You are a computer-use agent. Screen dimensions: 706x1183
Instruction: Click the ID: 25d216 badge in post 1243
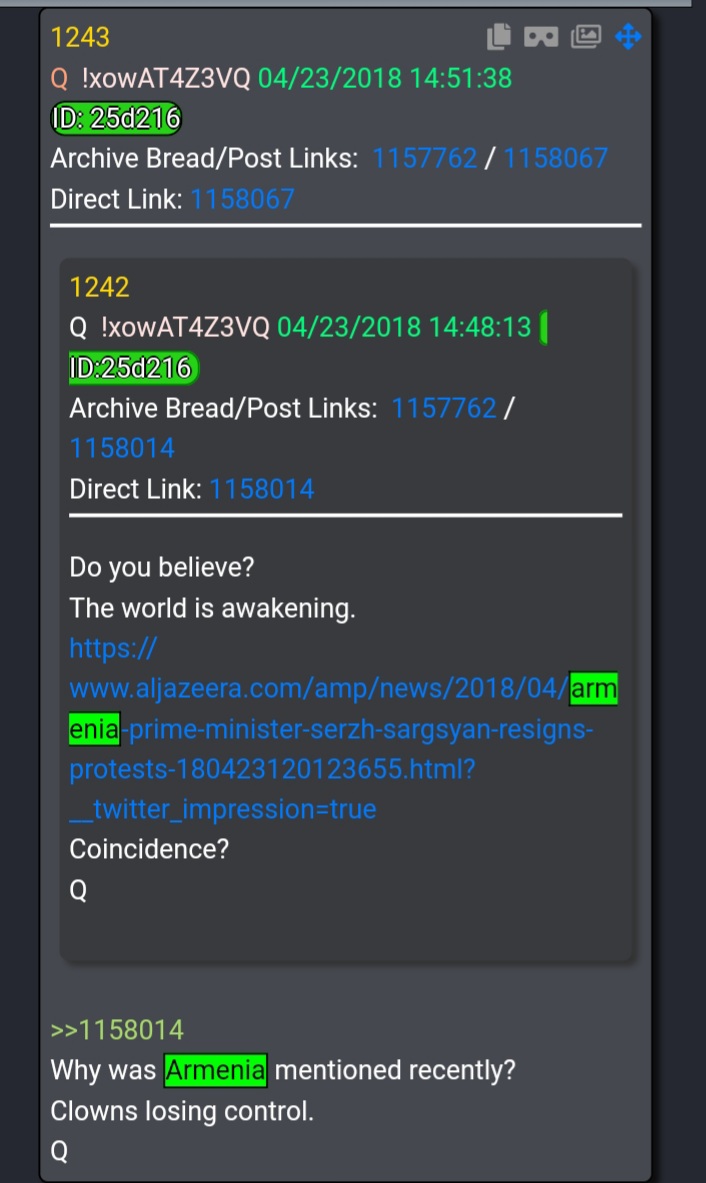[x=116, y=118]
